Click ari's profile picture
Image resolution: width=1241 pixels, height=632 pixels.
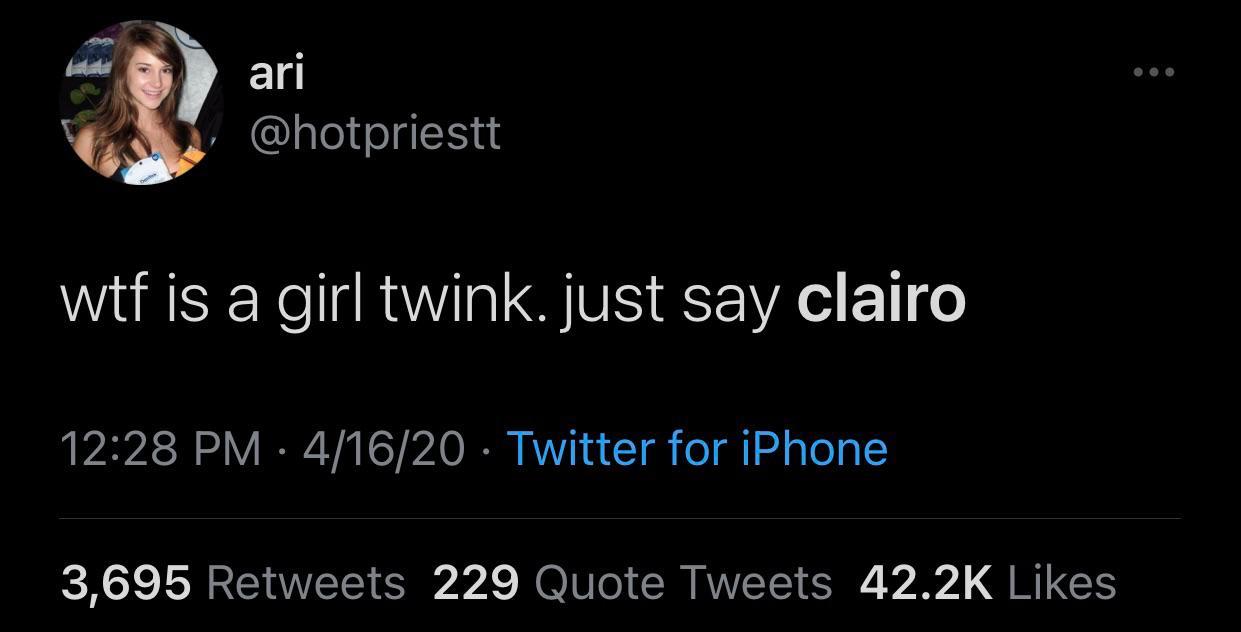pyautogui.click(x=139, y=102)
